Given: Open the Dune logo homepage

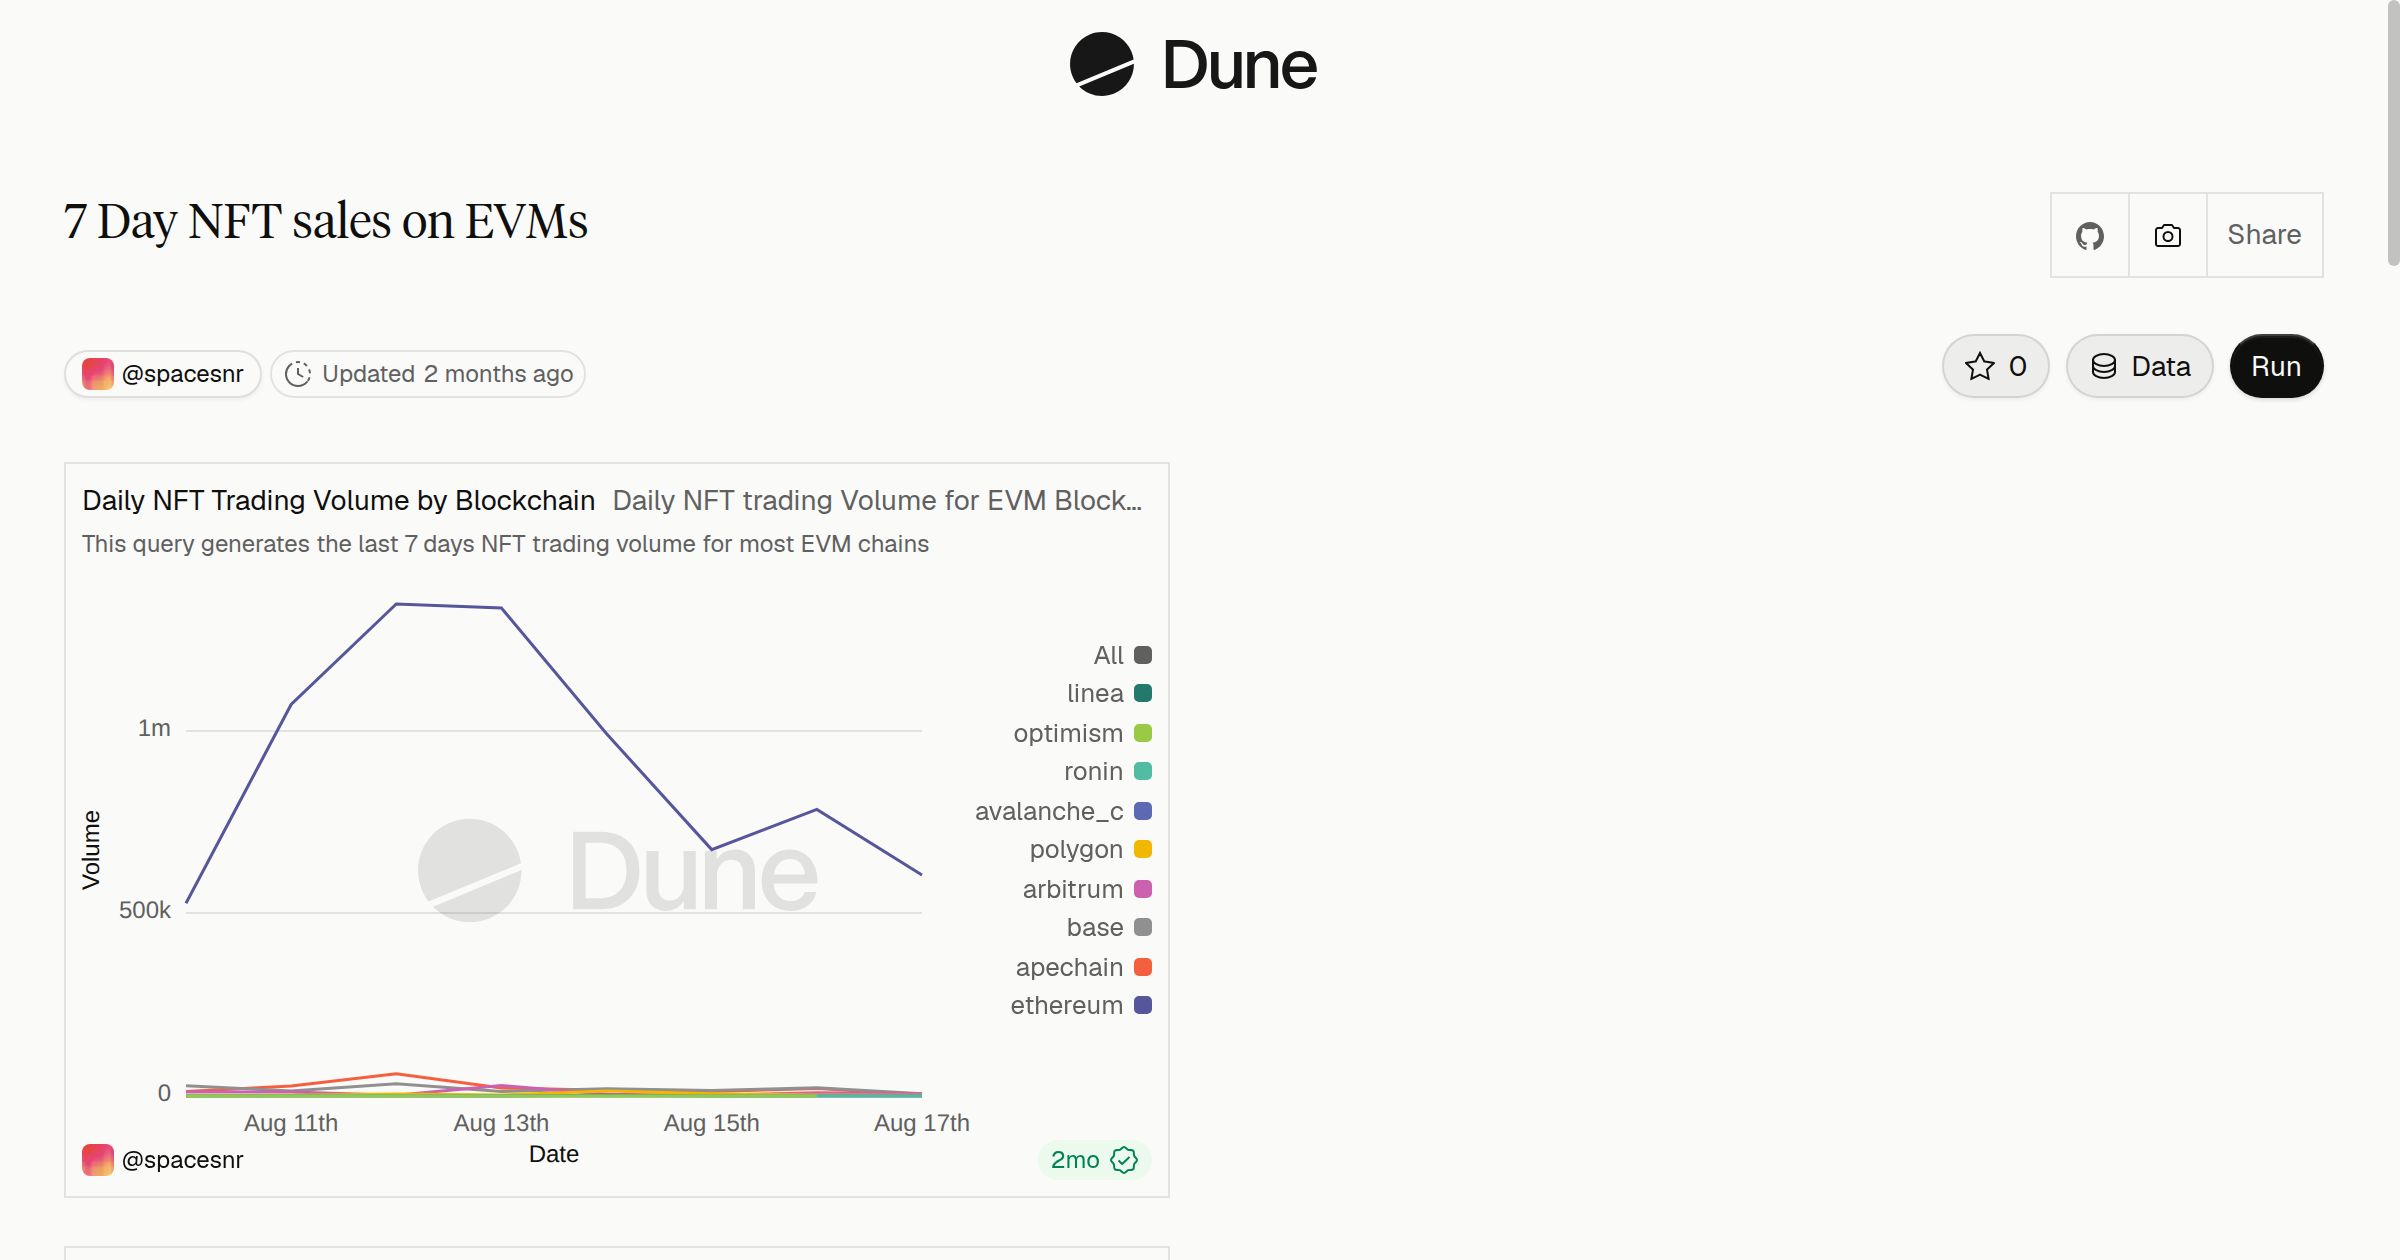Looking at the screenshot, I should coord(1193,65).
